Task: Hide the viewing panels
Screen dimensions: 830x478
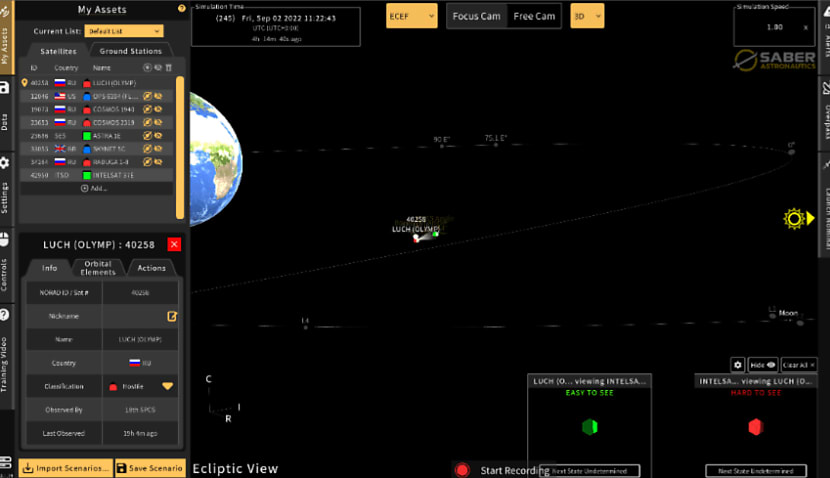Action: (763, 365)
